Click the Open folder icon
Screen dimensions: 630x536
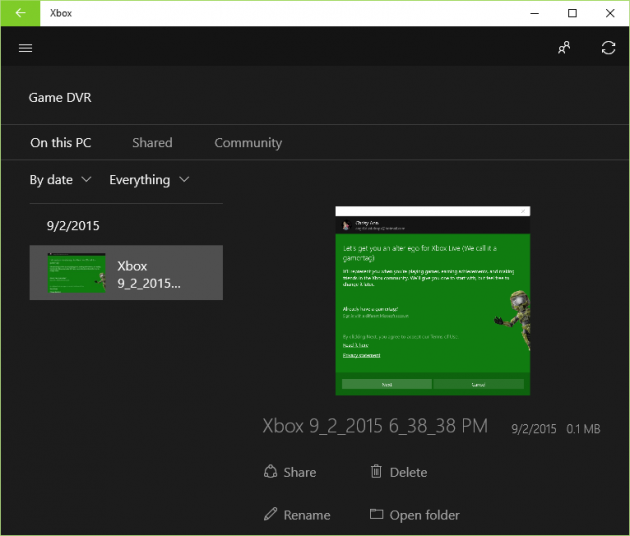[x=376, y=514]
